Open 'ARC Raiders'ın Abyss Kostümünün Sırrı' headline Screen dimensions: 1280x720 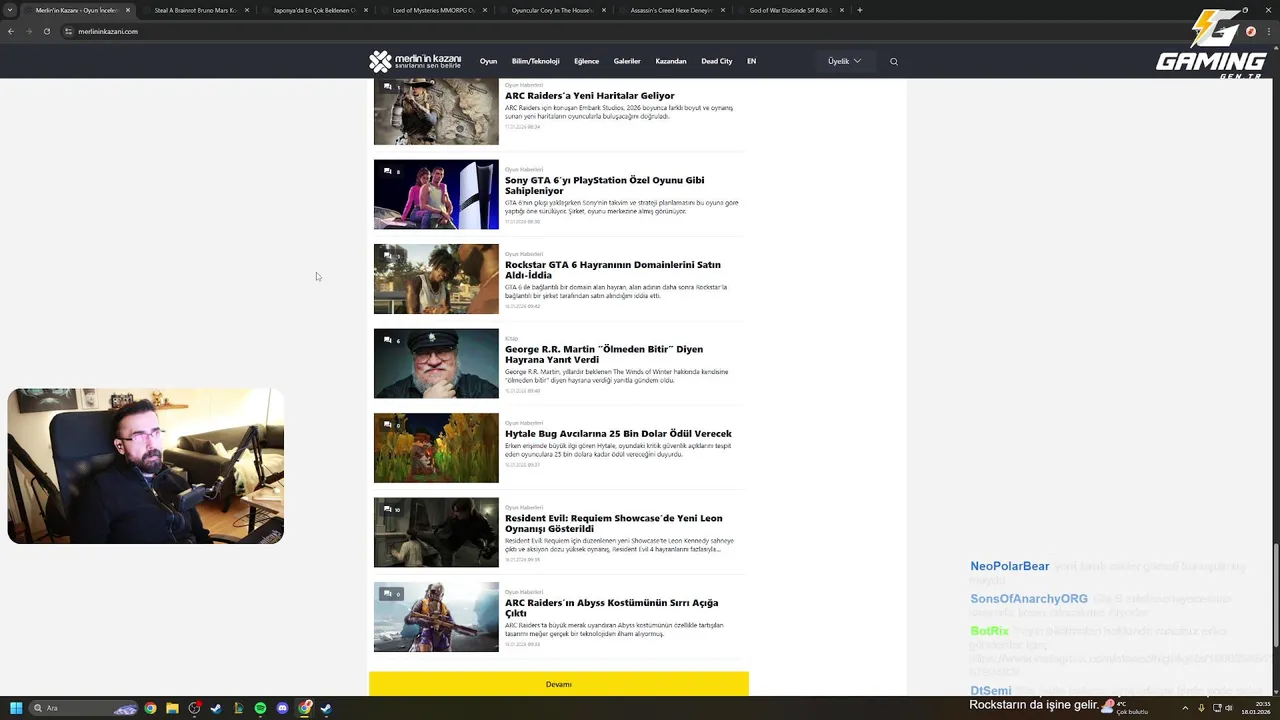click(611, 608)
